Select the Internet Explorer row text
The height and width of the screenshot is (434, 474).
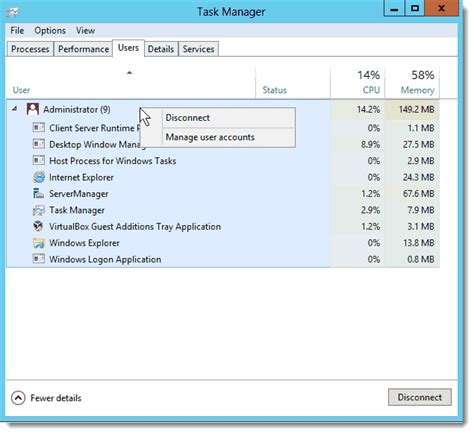(81, 177)
